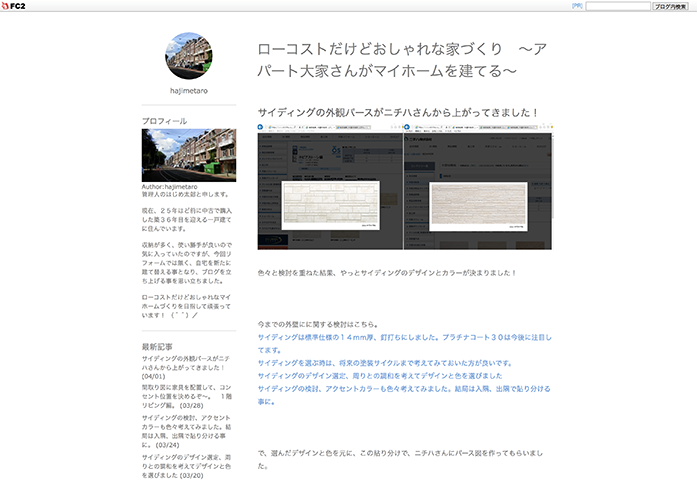Click the ブログ内検索 search button
The width and height of the screenshot is (697, 481).
pos(670,6)
